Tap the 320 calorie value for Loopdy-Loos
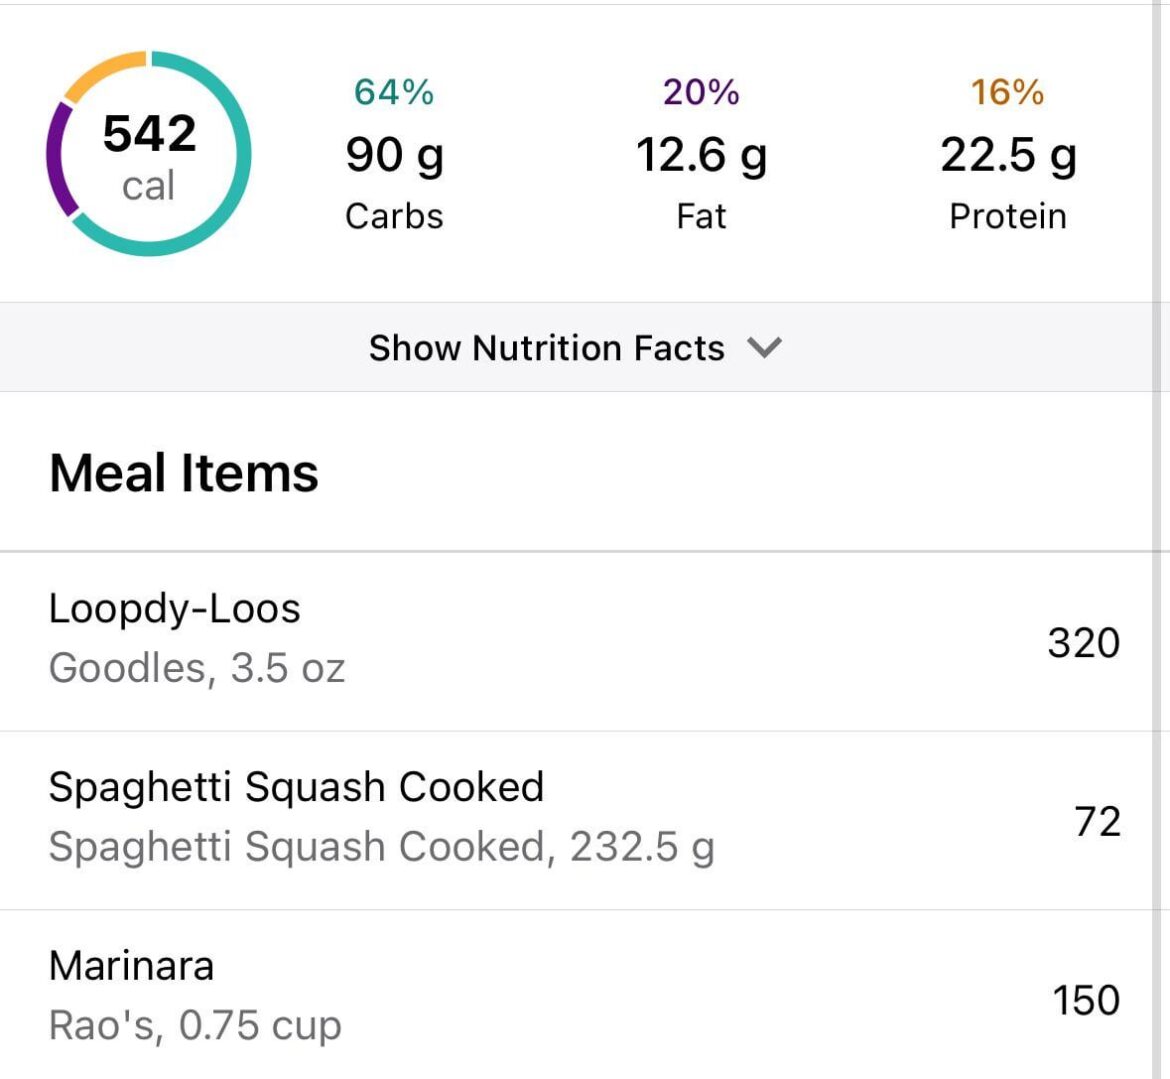Screen dimensions: 1170x1079 point(1085,642)
